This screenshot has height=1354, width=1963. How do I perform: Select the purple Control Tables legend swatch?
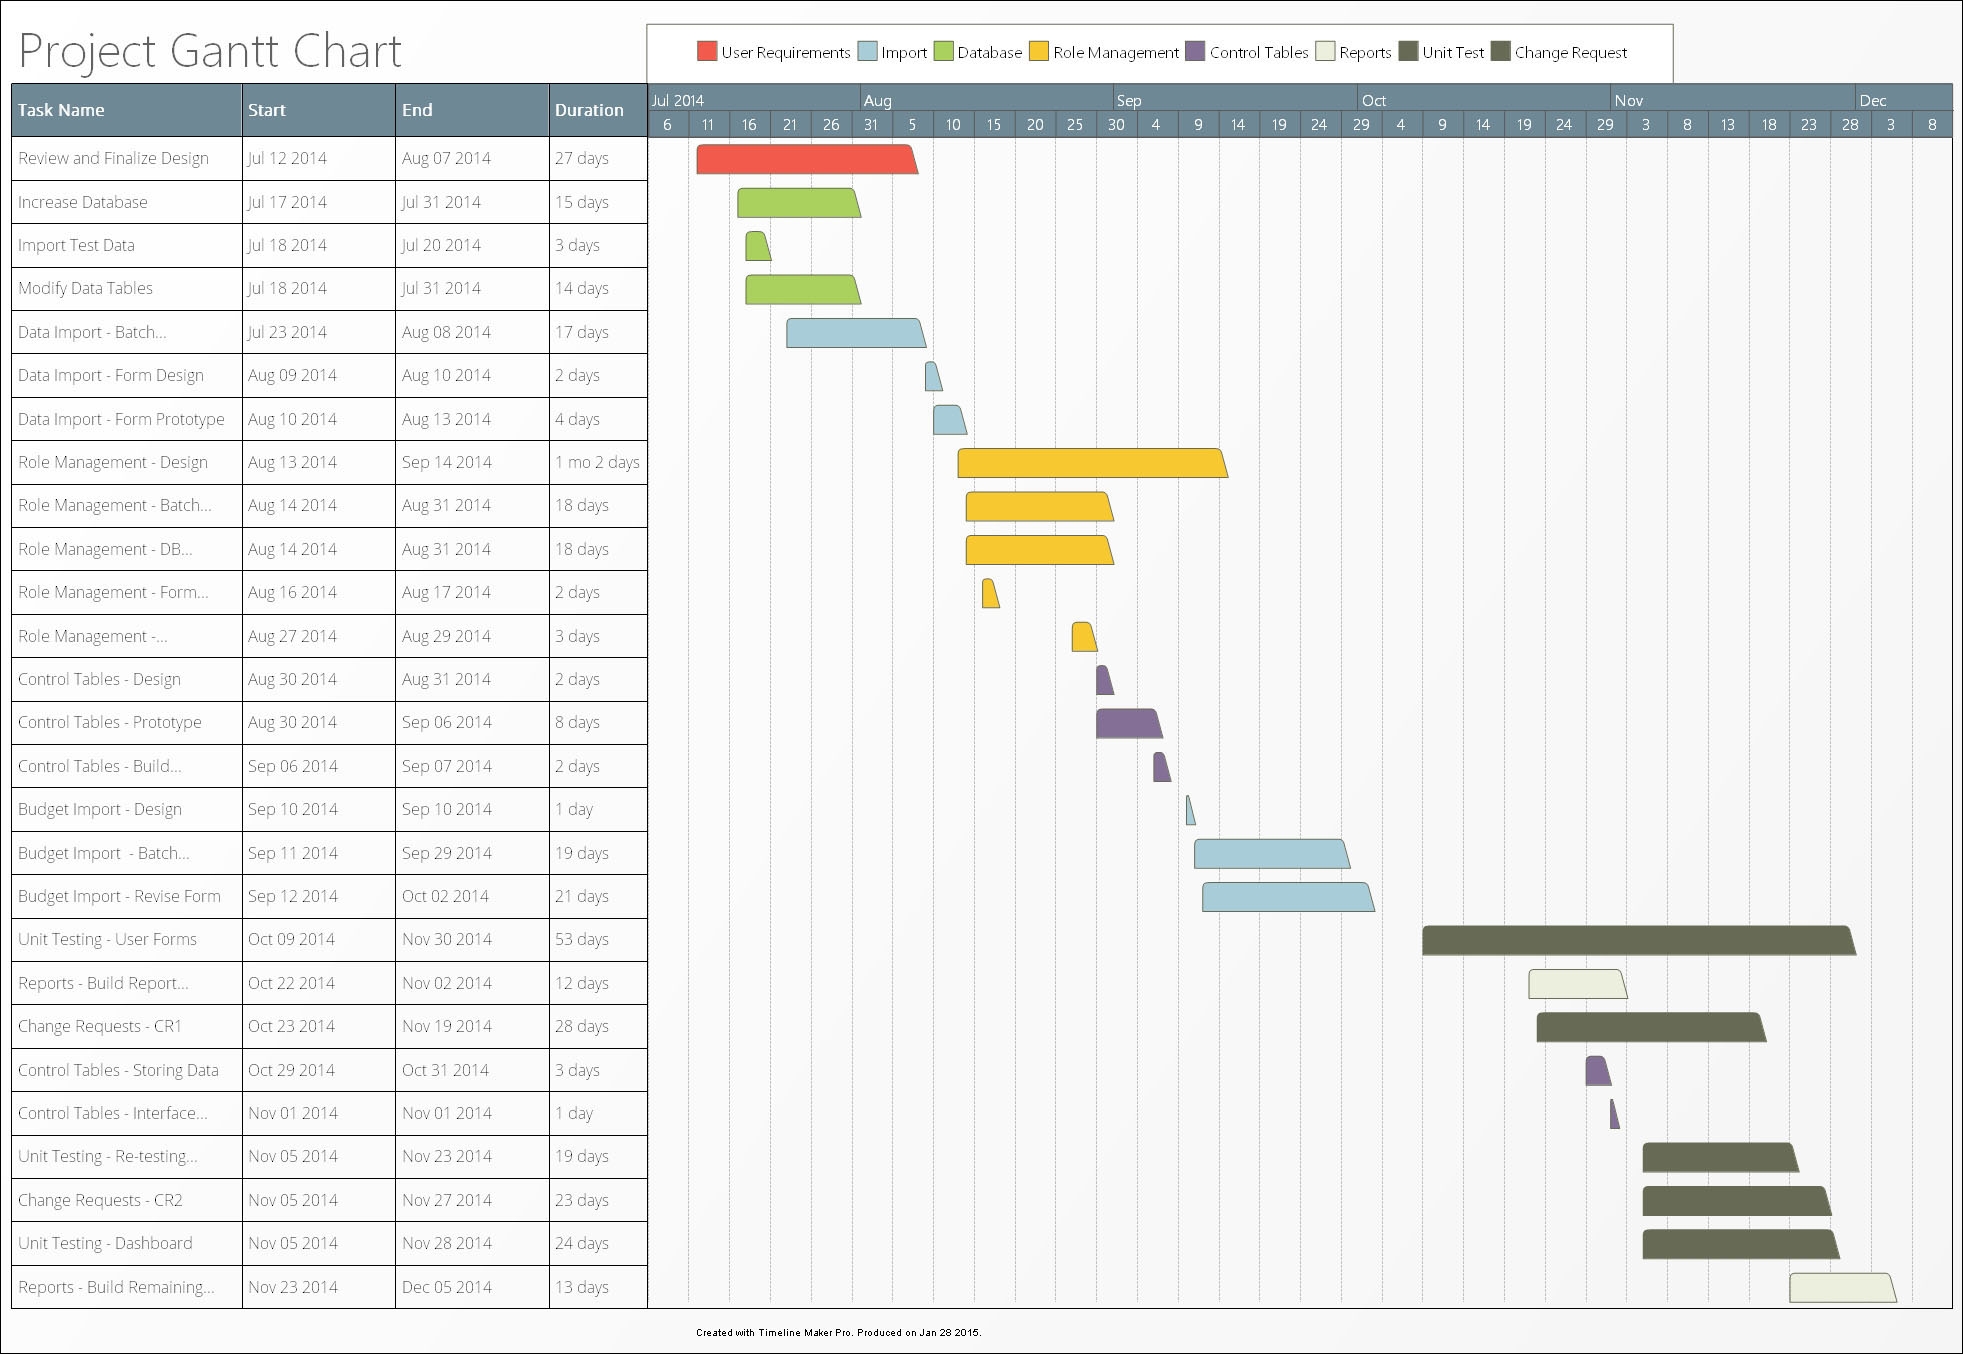pos(1196,52)
